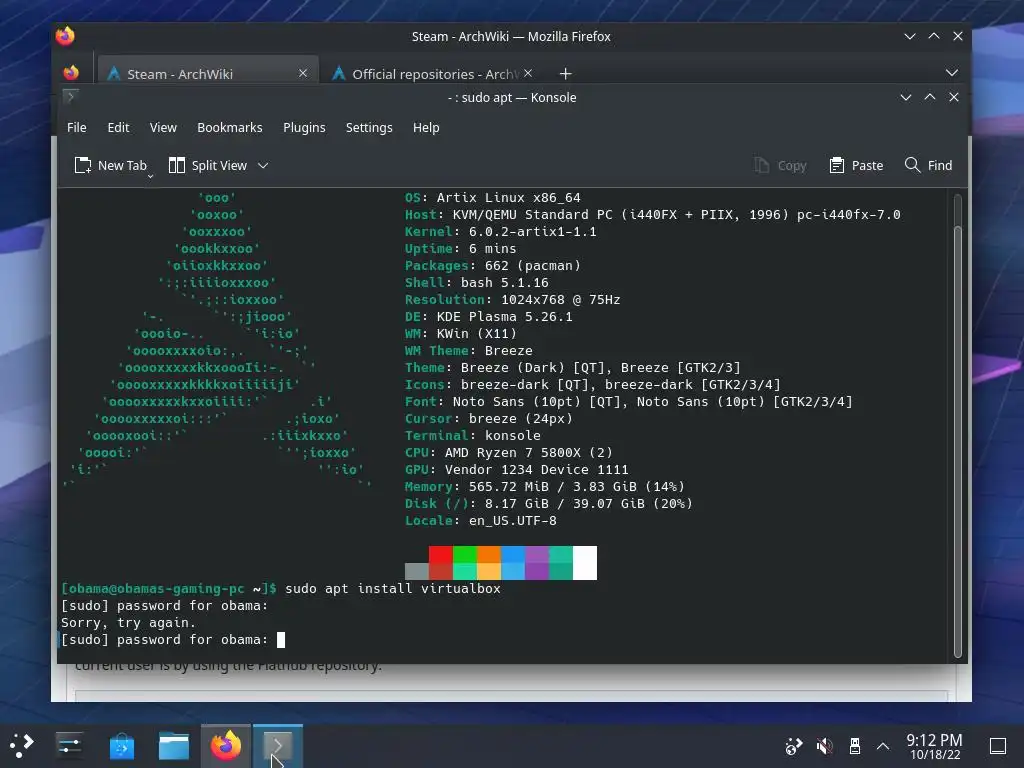The height and width of the screenshot is (768, 1024).
Task: Click the New Tab toolbar button
Action: click(x=110, y=165)
